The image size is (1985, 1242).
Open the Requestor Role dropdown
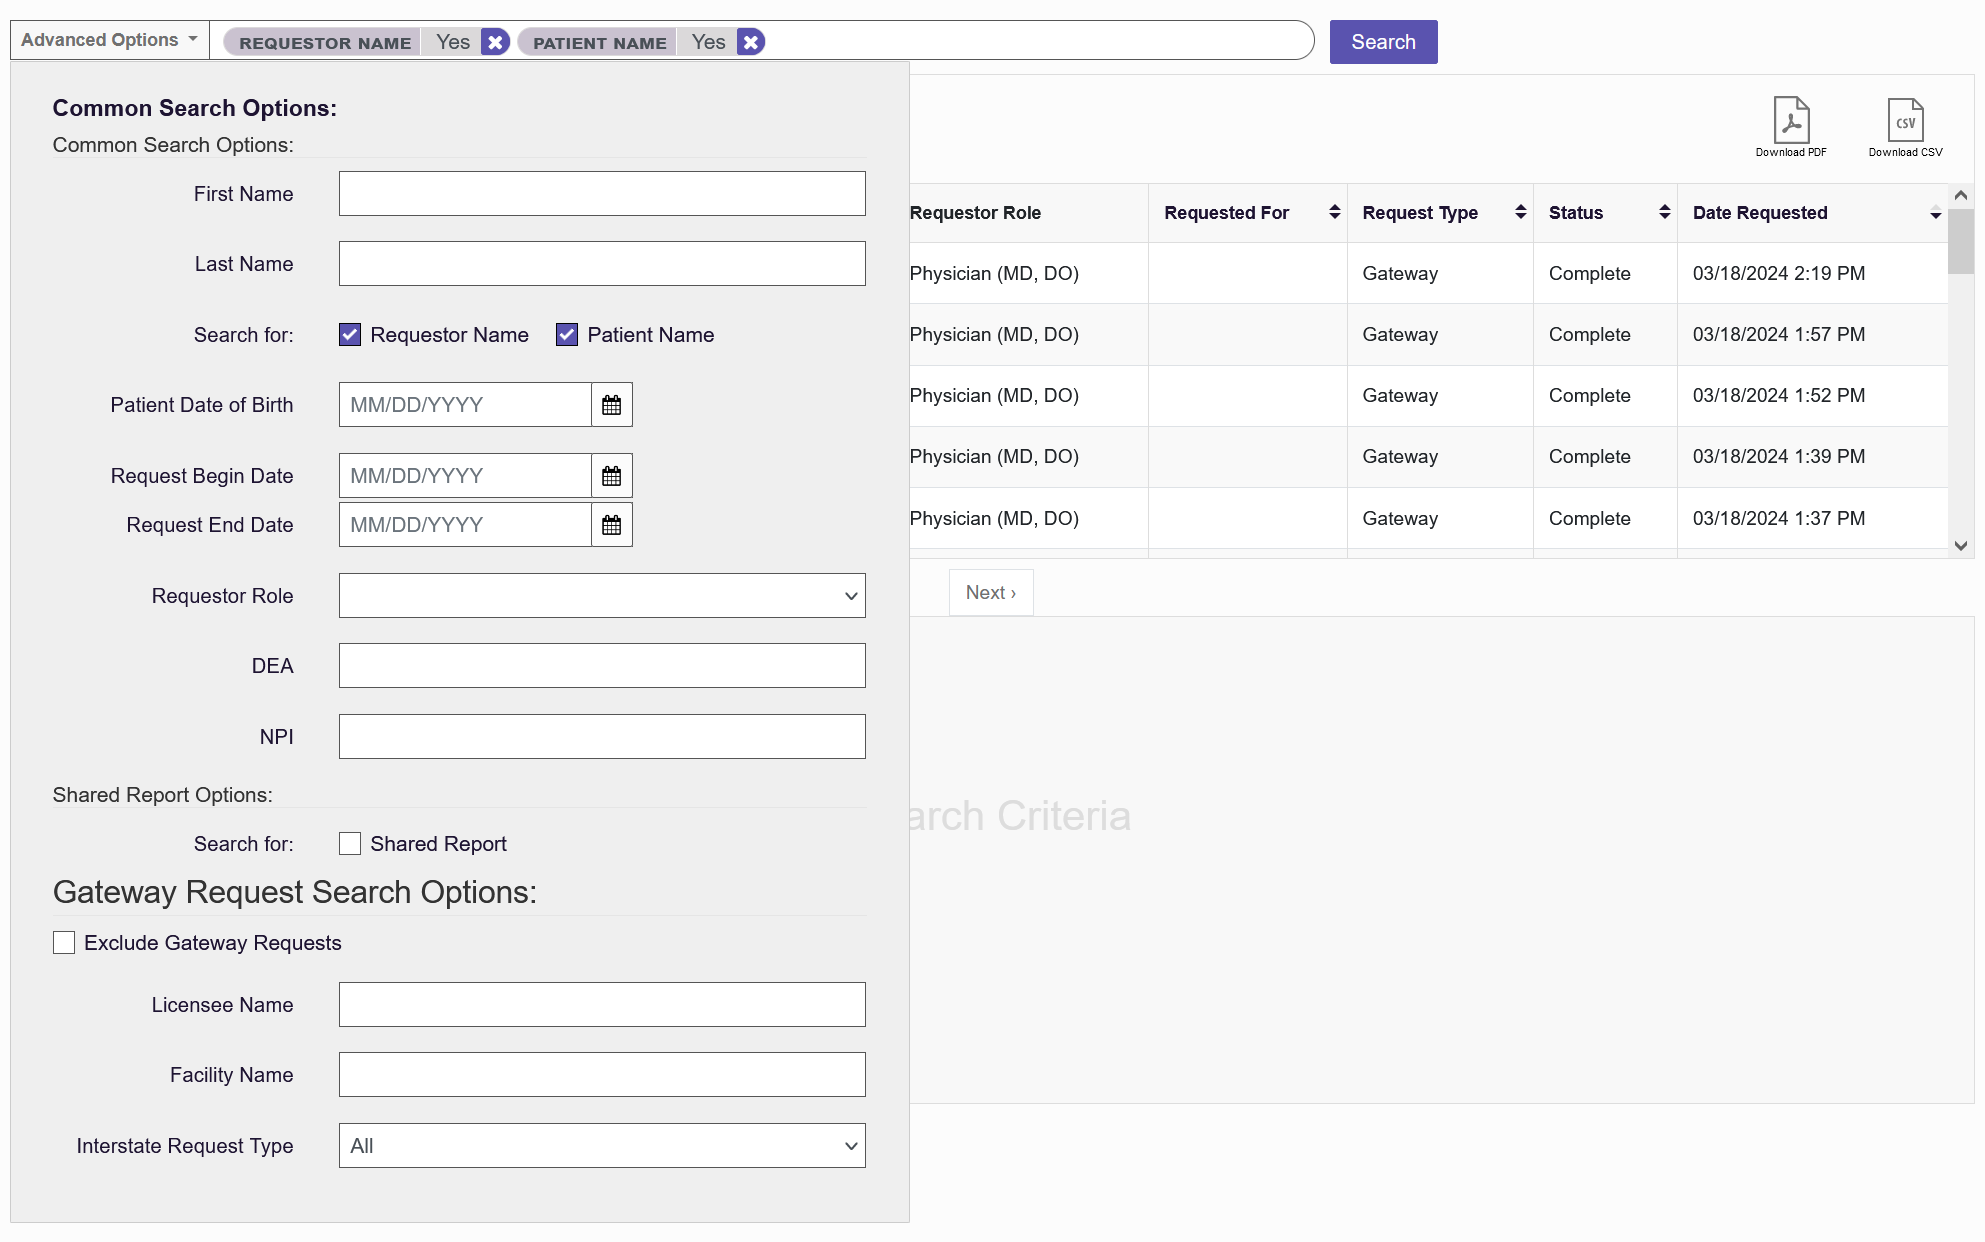tap(602, 596)
